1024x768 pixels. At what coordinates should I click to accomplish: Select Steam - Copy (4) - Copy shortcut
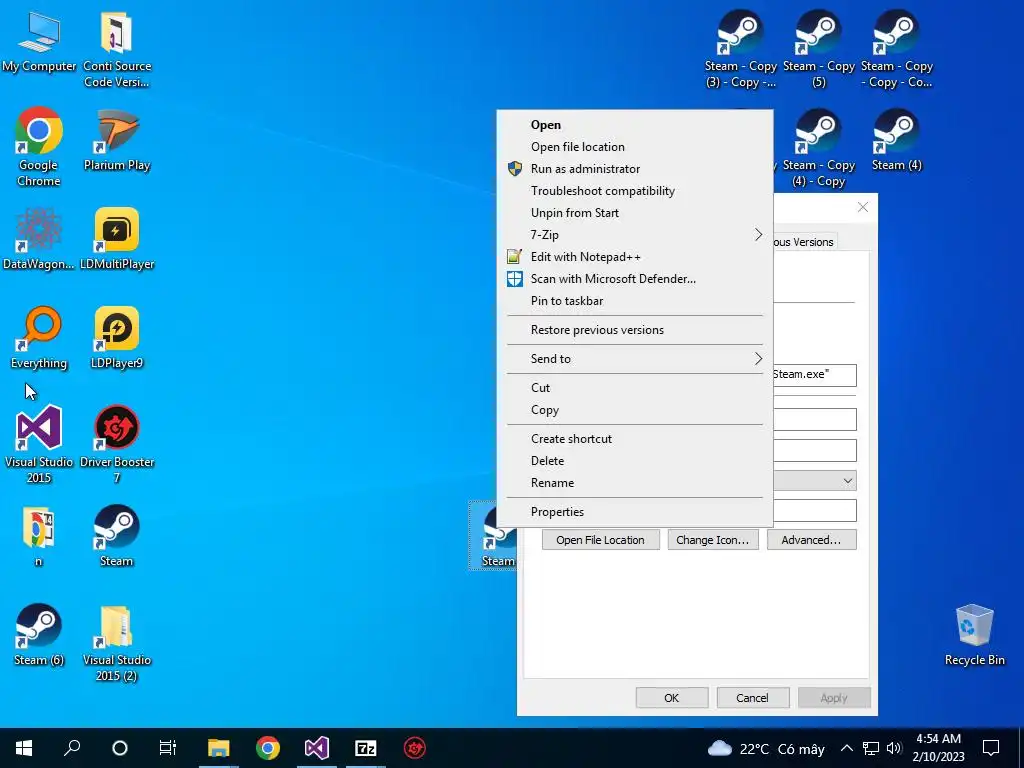(x=818, y=149)
